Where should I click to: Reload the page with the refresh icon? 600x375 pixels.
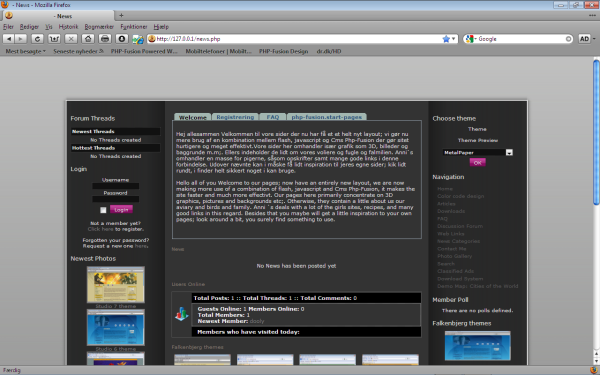[x=37, y=39]
